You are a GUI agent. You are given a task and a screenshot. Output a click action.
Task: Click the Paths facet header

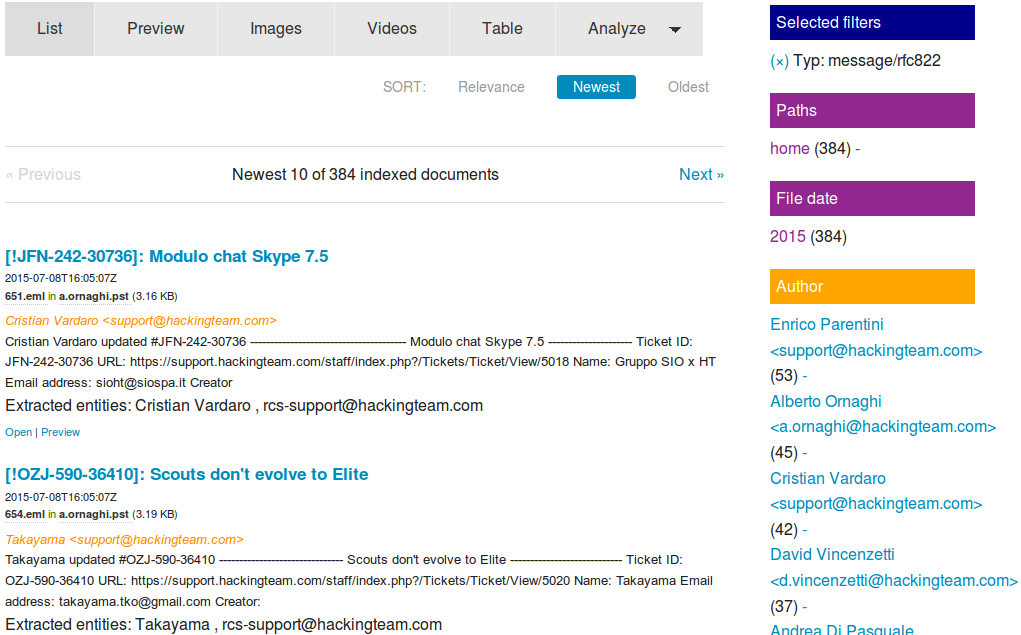(x=872, y=111)
